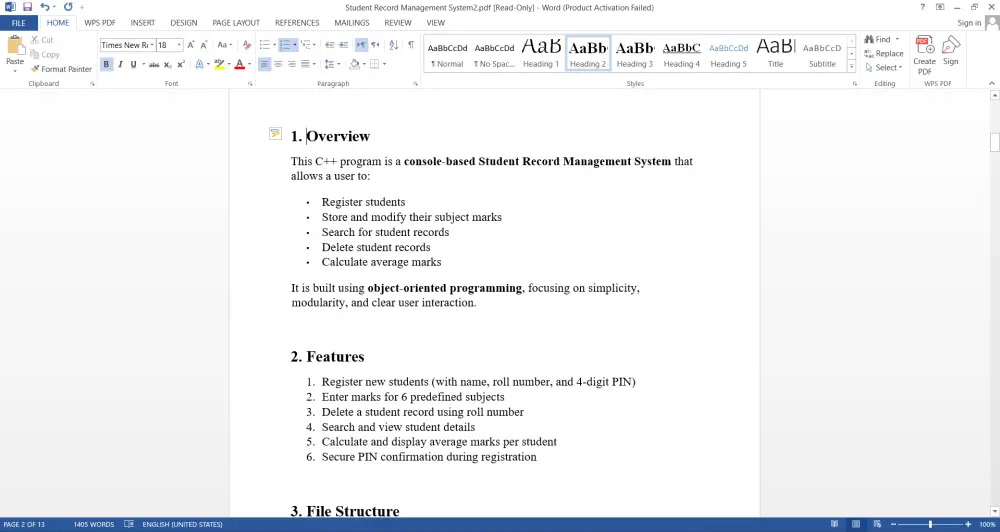Open proofing errors icon in status bar
The width and height of the screenshot is (1000, 532).
pyautogui.click(x=129, y=524)
